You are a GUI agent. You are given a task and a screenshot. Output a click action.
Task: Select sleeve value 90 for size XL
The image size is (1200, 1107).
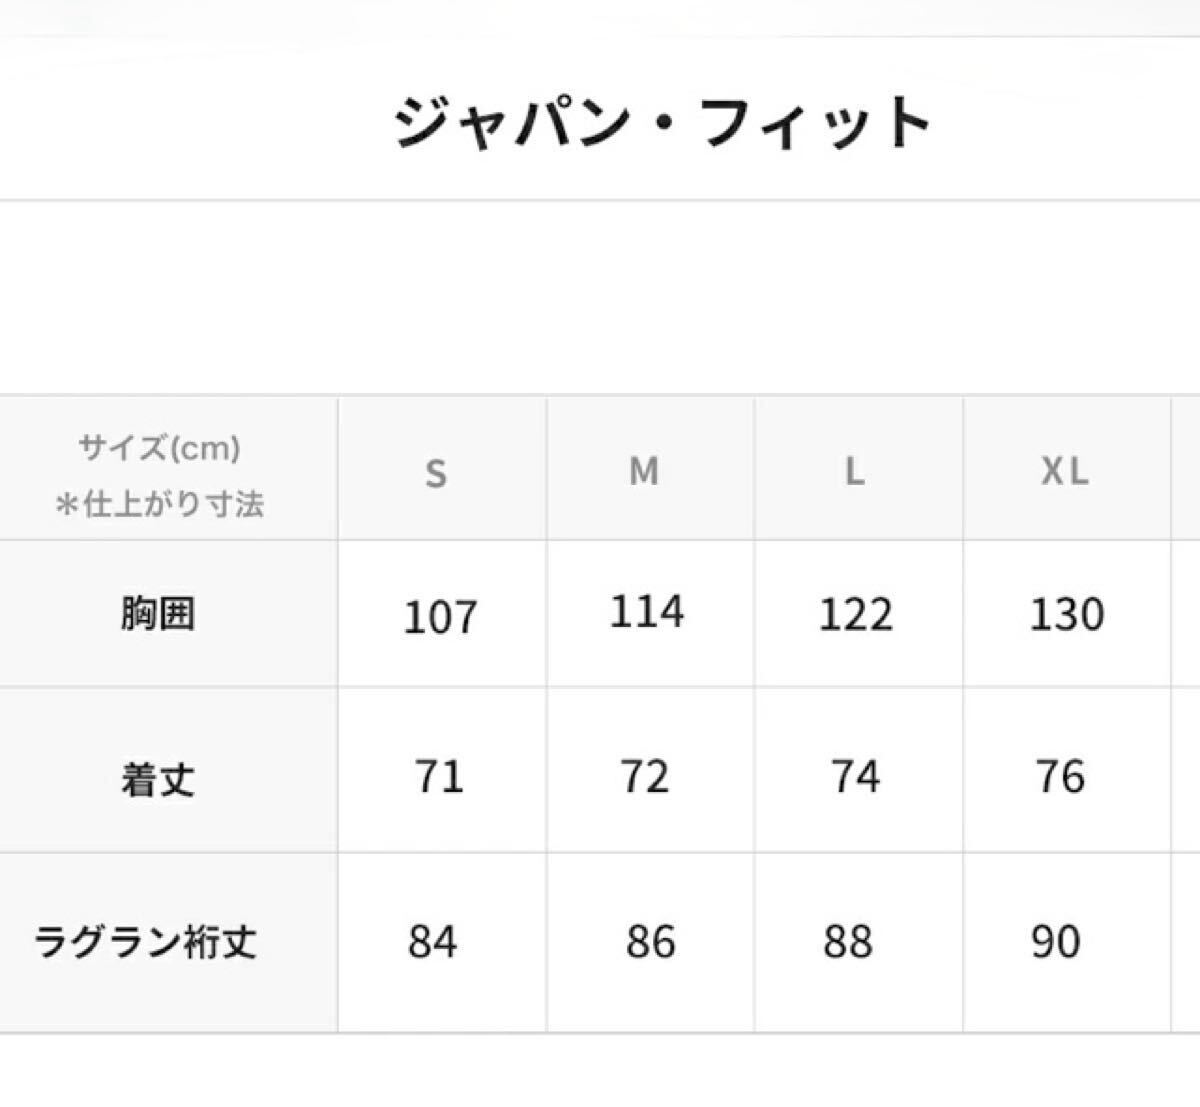click(1056, 942)
